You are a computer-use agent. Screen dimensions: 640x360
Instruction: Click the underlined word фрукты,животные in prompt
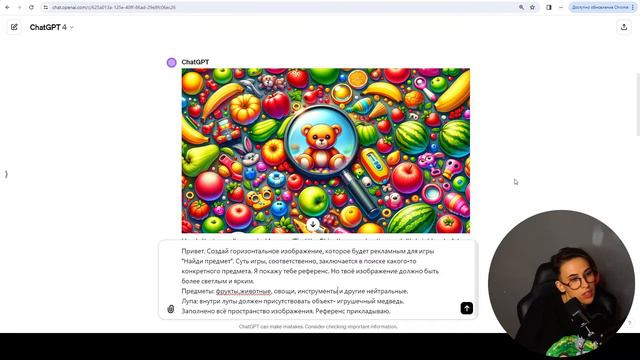(x=243, y=291)
